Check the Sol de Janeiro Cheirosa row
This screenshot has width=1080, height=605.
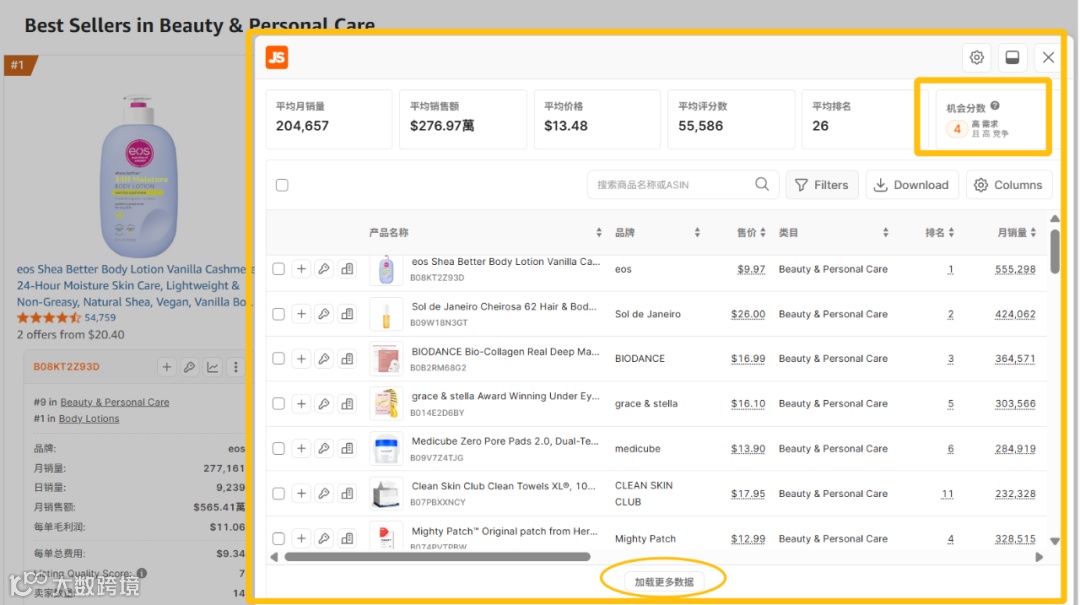278,314
